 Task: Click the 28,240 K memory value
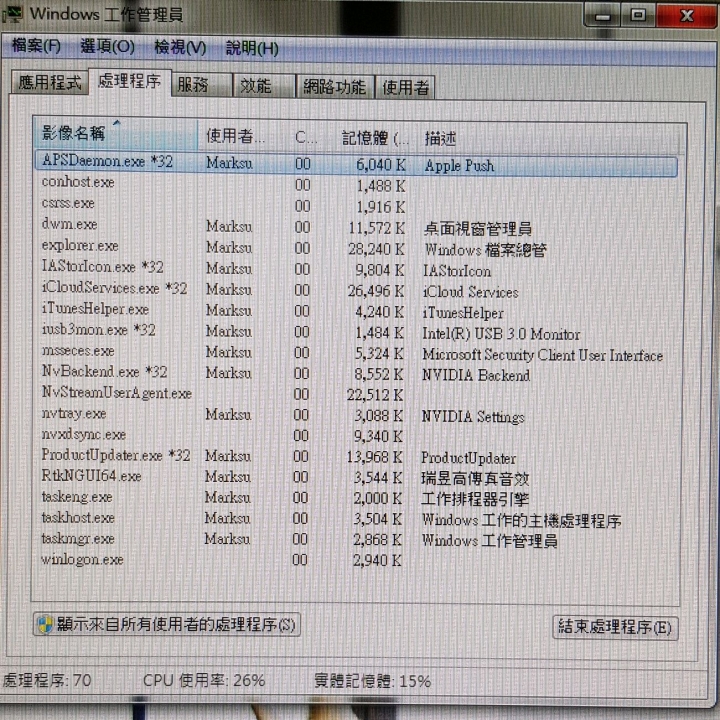coord(376,249)
